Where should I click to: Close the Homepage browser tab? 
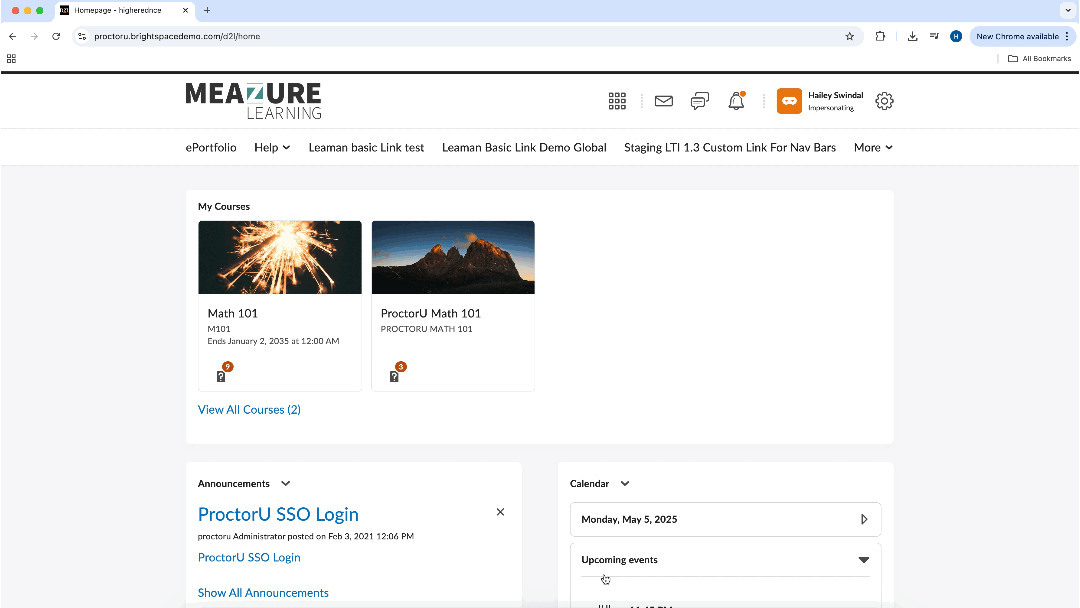(185, 10)
